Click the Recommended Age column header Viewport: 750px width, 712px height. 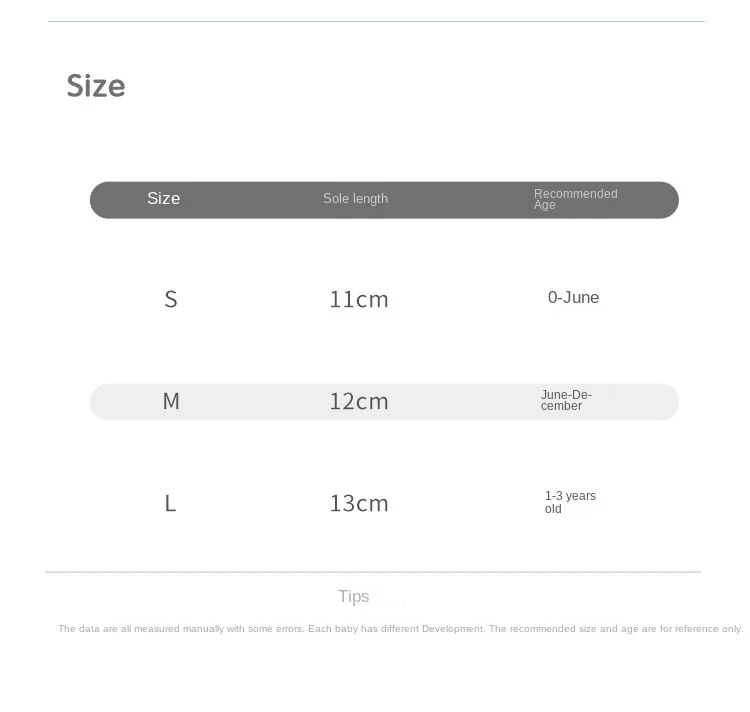(575, 199)
